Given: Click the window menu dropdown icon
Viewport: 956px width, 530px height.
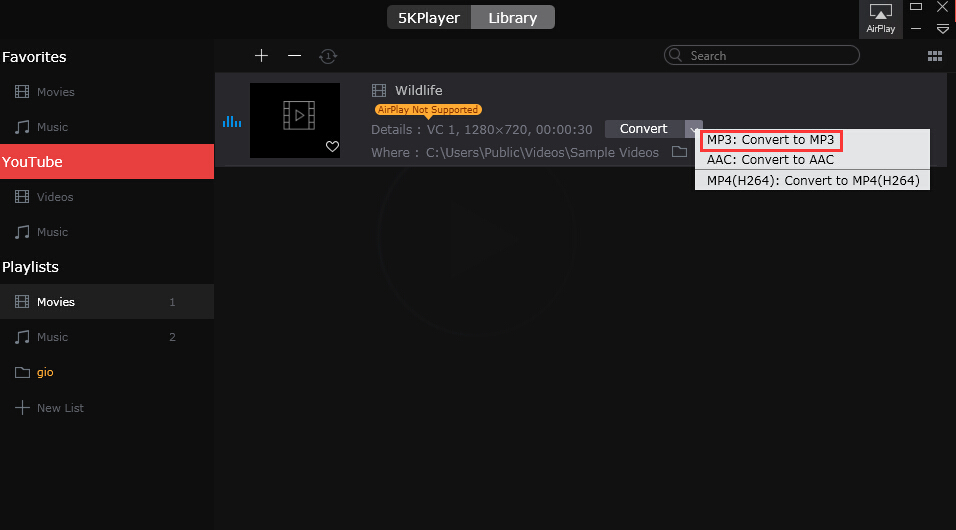Looking at the screenshot, I should (943, 29).
